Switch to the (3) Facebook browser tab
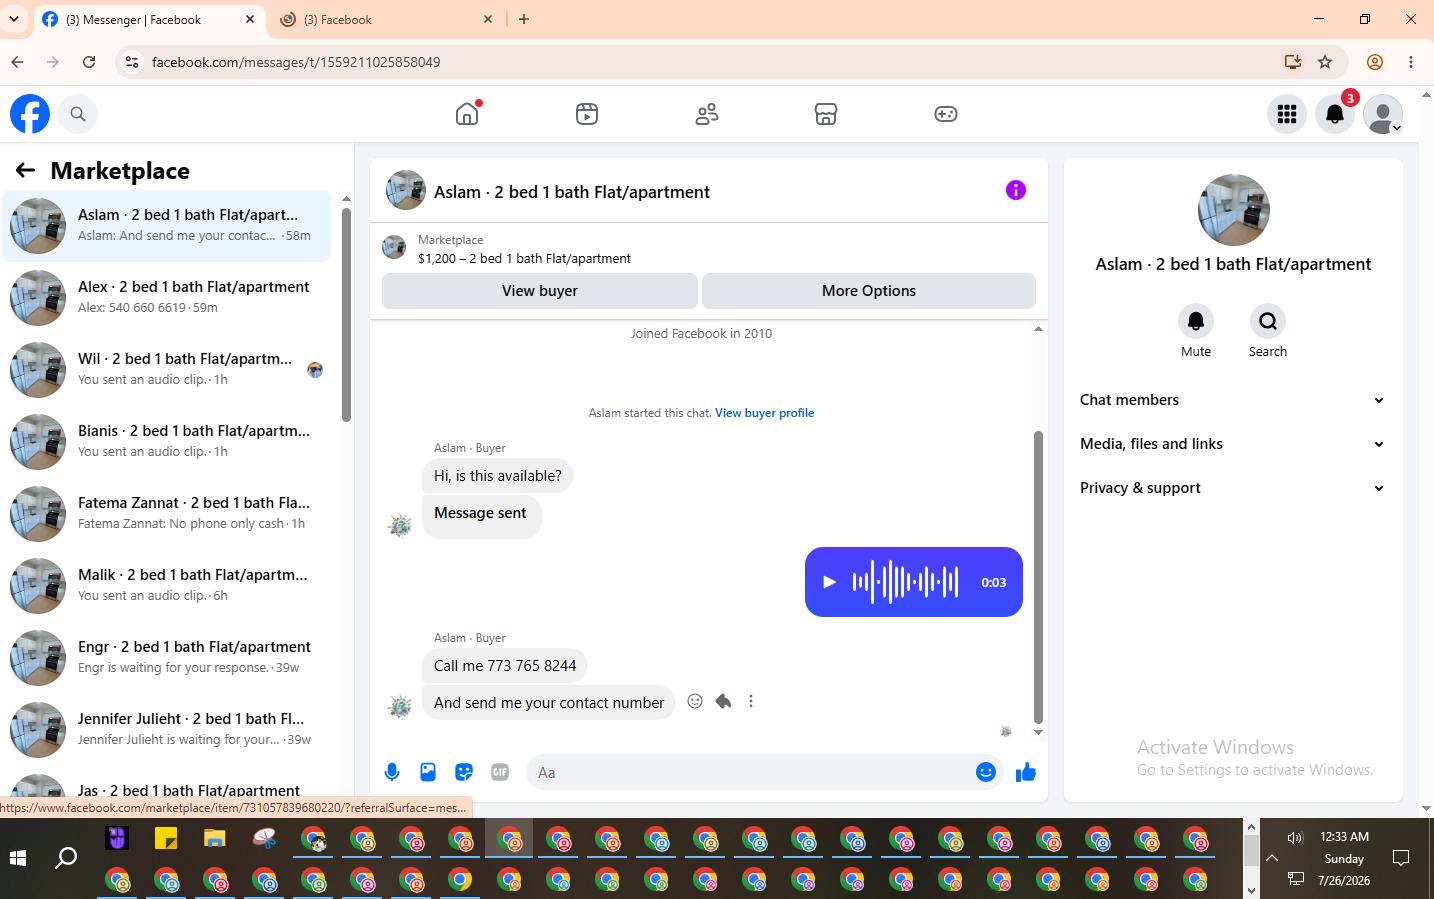The width and height of the screenshot is (1434, 899). [387, 20]
